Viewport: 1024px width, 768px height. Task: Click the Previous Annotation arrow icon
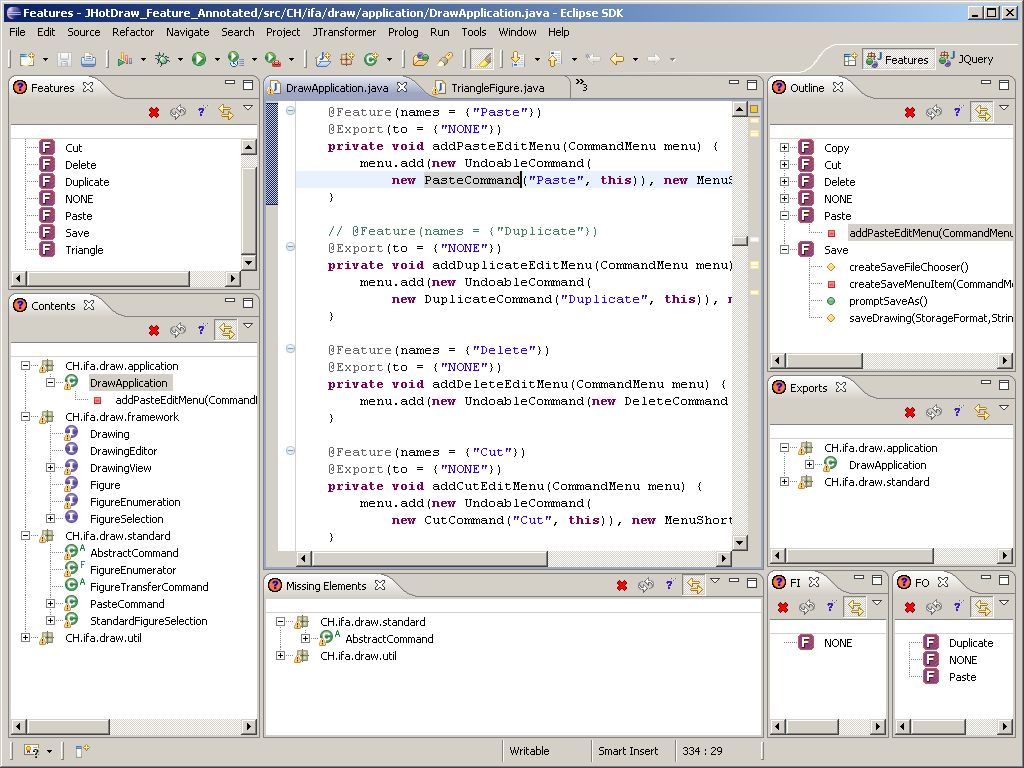click(x=554, y=59)
